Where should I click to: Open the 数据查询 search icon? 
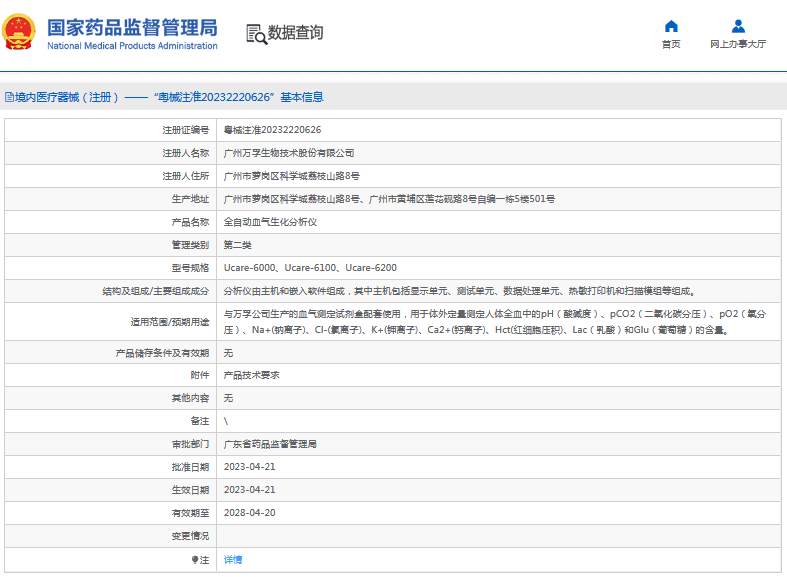256,34
